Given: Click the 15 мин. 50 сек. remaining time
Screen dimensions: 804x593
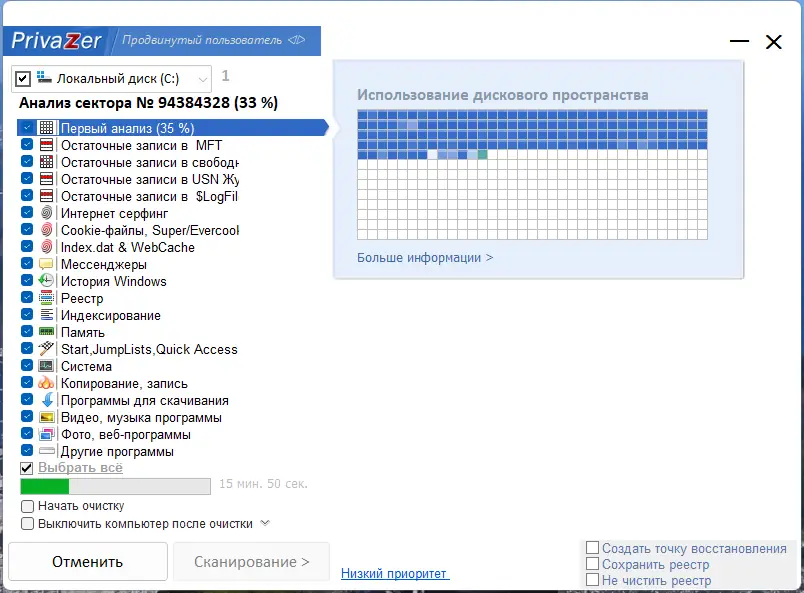Looking at the screenshot, I should pos(264,484).
